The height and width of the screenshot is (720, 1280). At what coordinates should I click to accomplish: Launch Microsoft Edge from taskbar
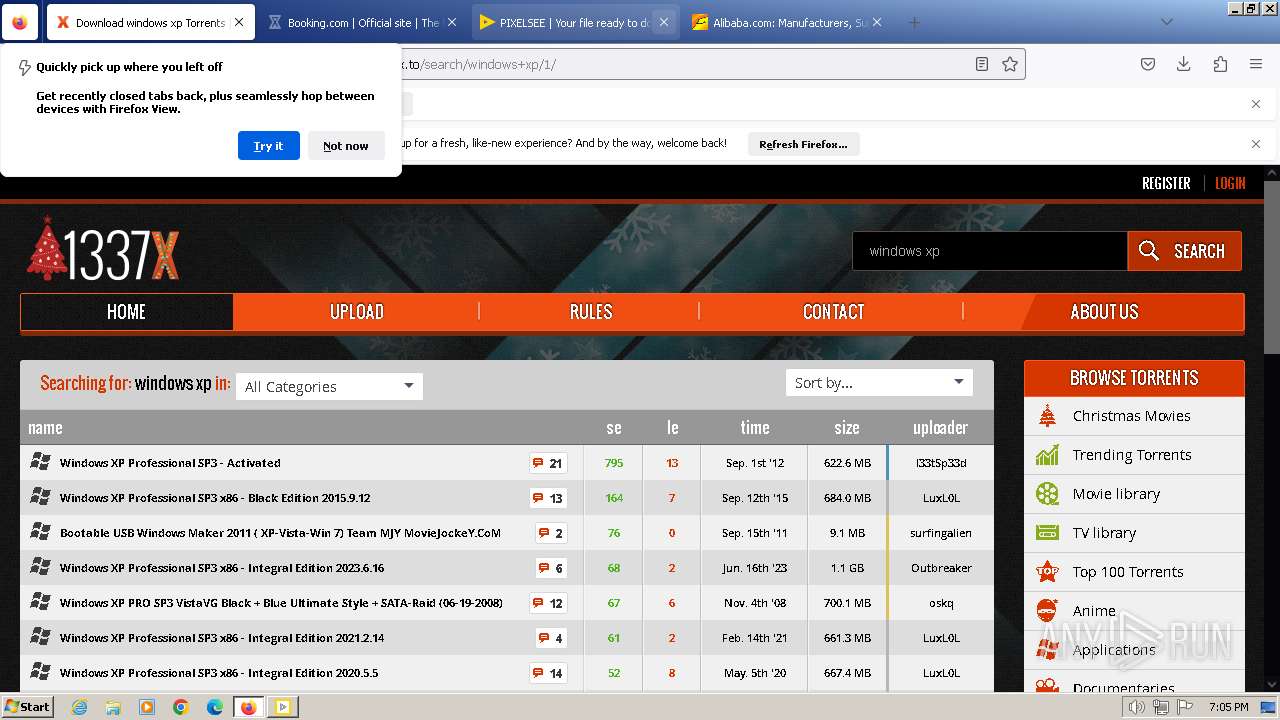click(215, 707)
